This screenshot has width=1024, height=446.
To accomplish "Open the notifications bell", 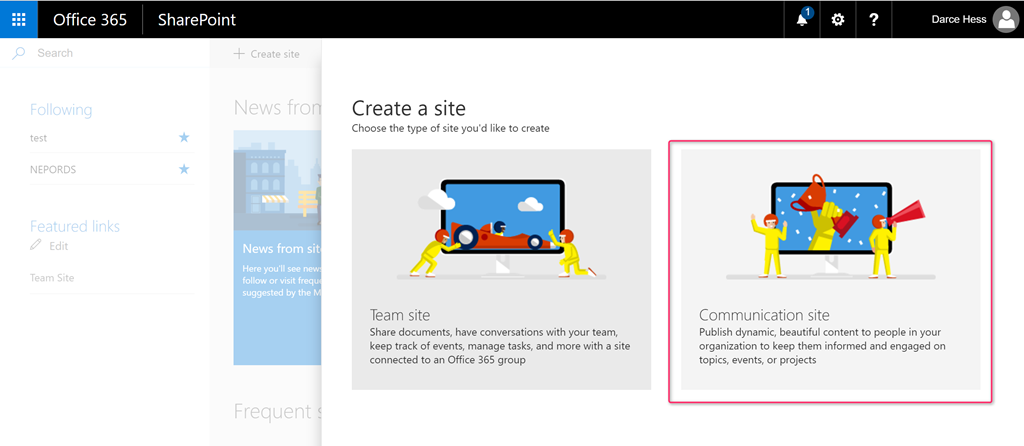I will pyautogui.click(x=802, y=20).
